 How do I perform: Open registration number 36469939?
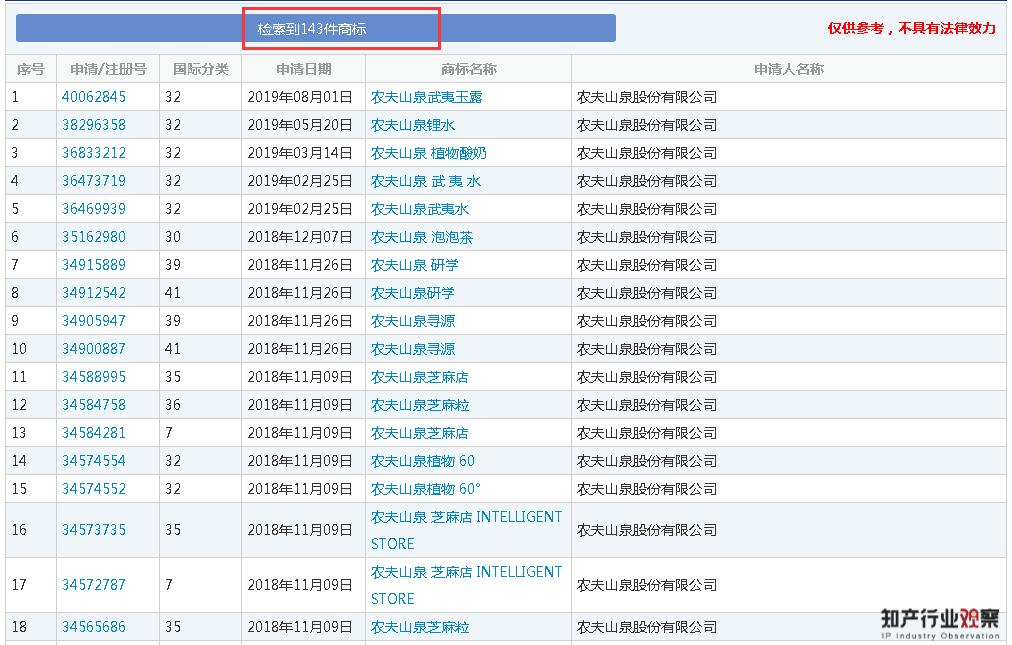(x=94, y=209)
